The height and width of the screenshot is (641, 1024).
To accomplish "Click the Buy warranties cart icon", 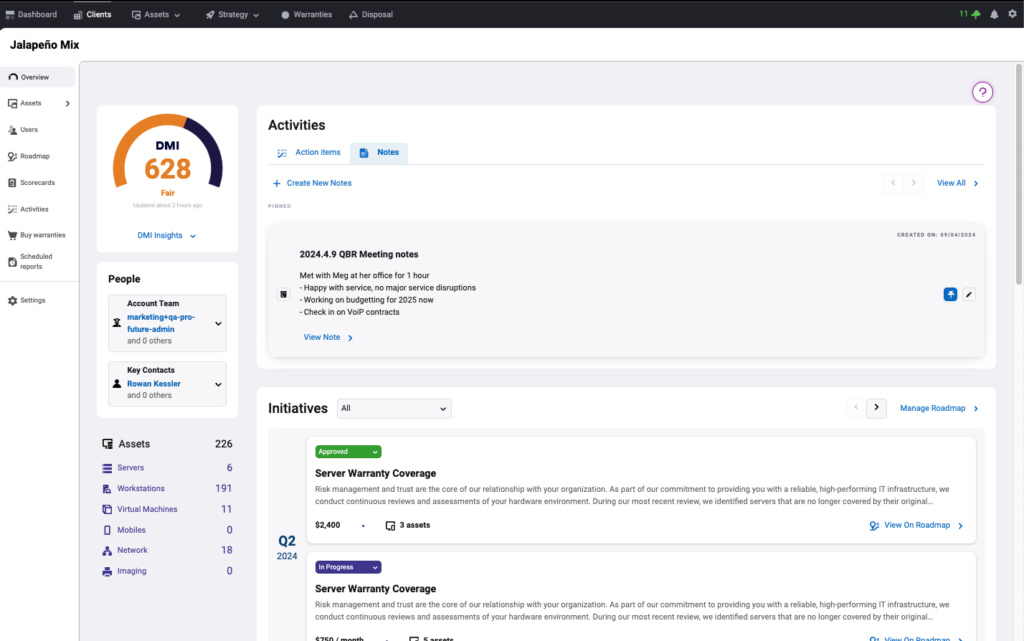I will tap(12, 235).
